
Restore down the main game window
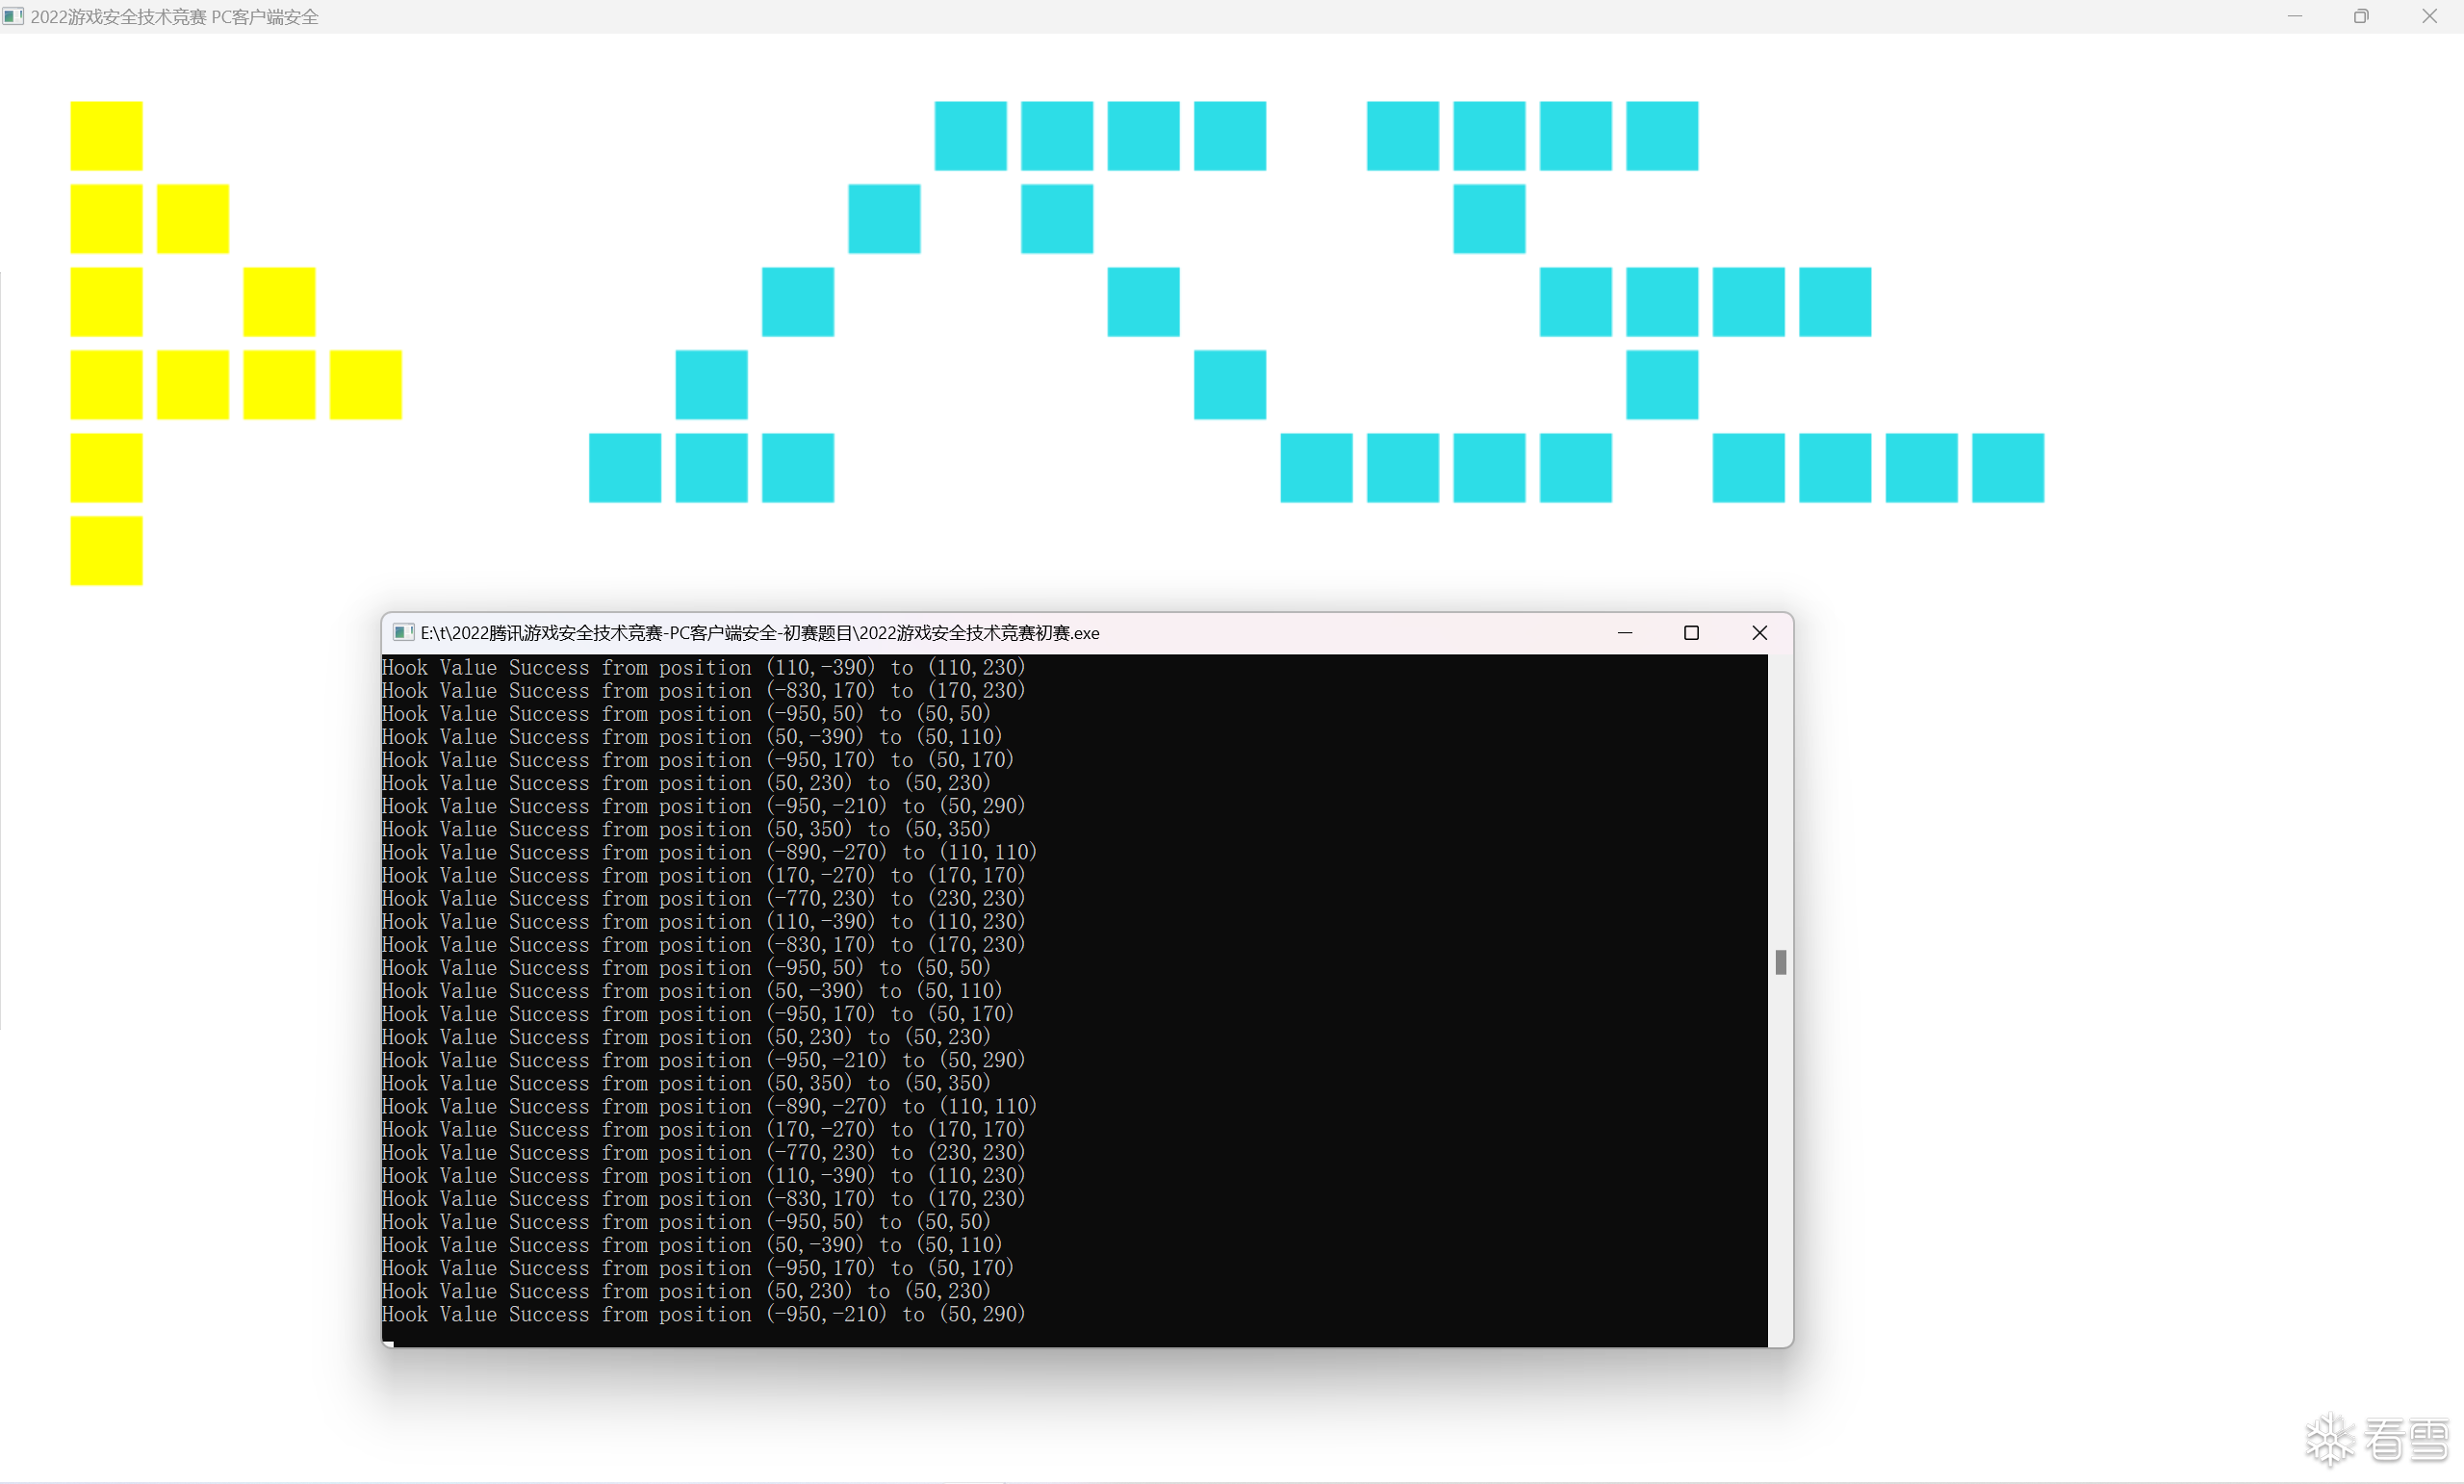point(2361,16)
